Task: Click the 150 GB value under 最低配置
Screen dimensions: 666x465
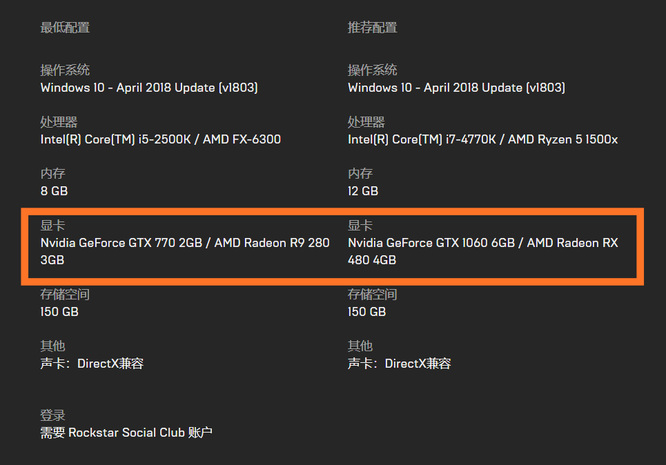Action: click(59, 312)
